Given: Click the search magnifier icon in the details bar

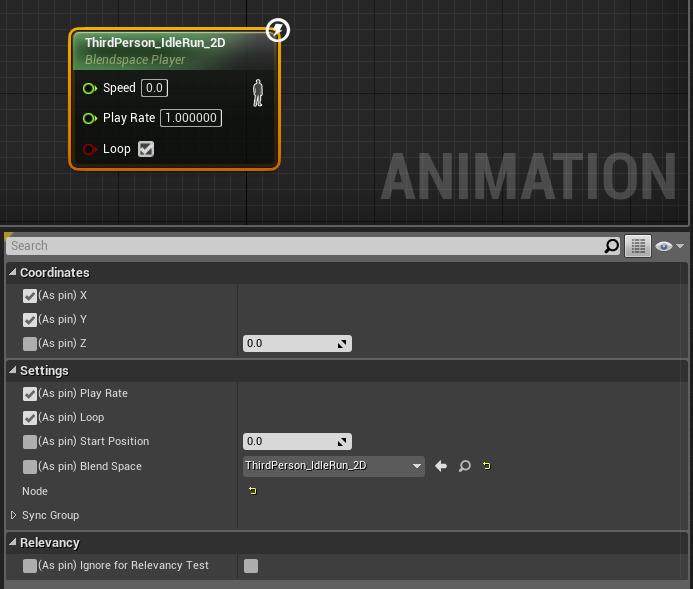Looking at the screenshot, I should (611, 246).
